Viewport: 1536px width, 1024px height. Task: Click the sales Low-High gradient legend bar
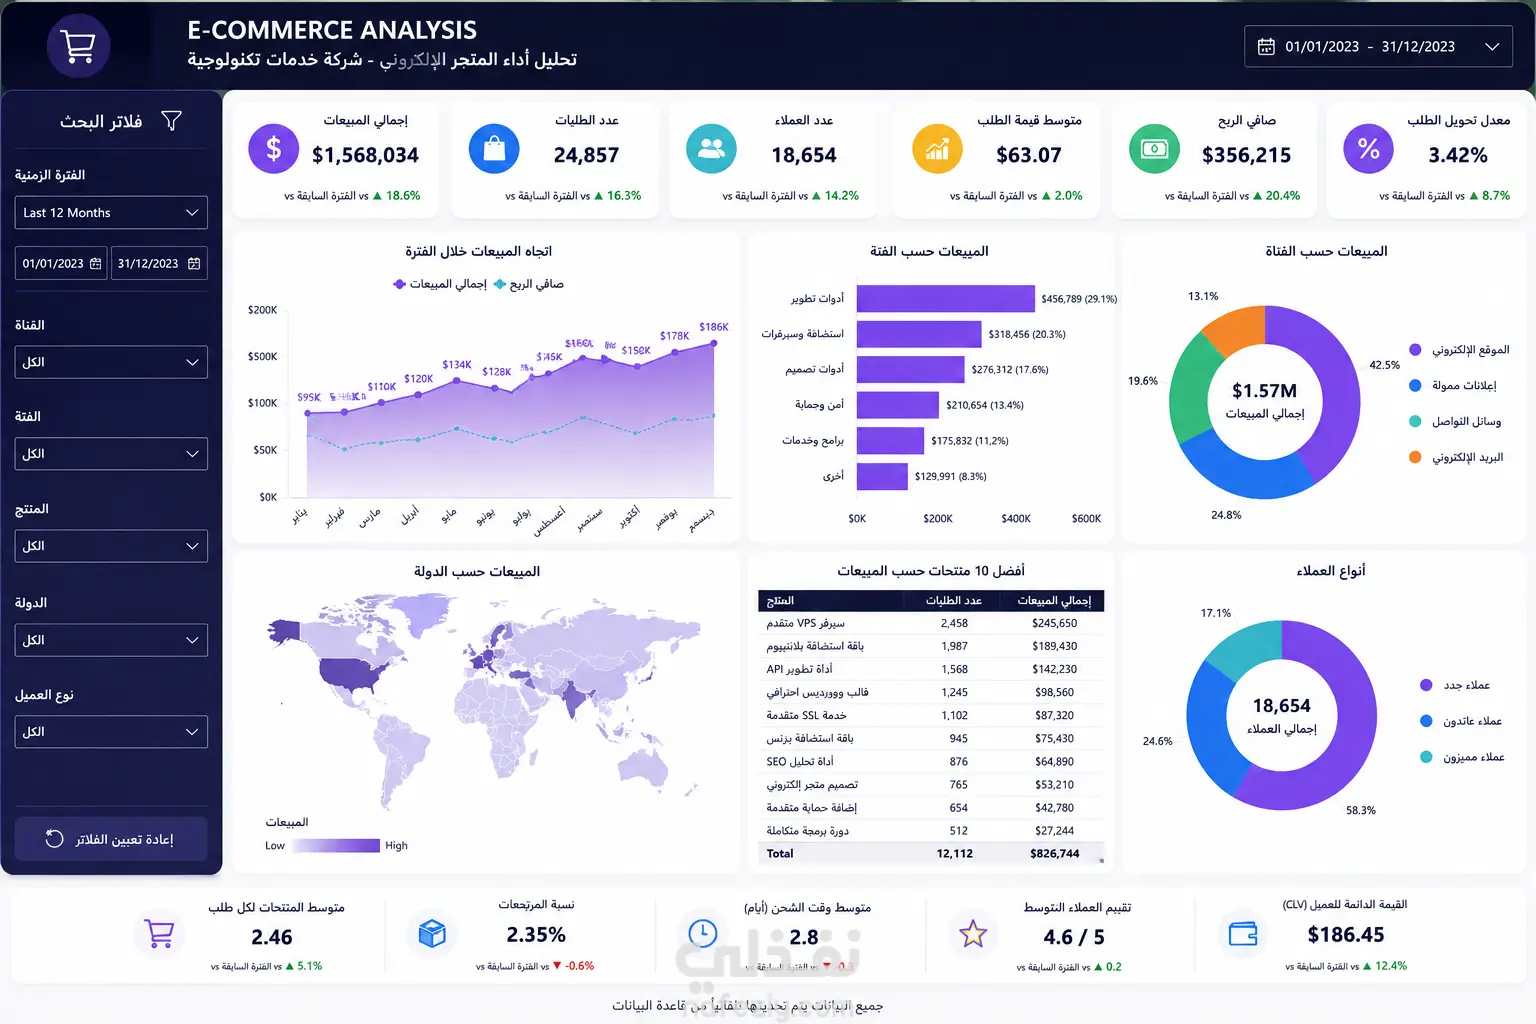click(337, 846)
